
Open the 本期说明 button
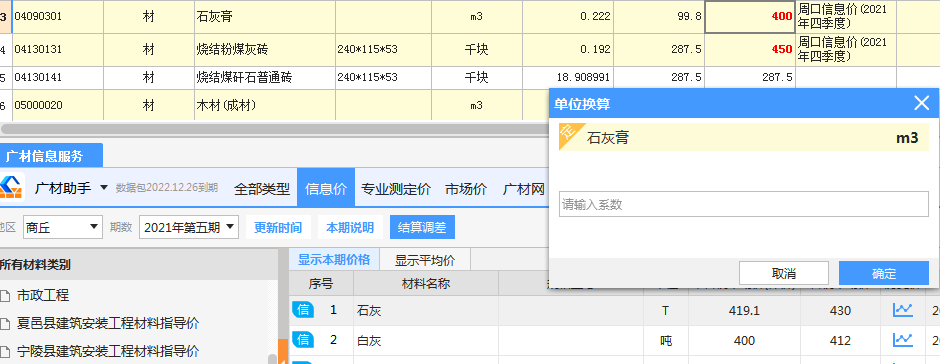click(x=350, y=228)
